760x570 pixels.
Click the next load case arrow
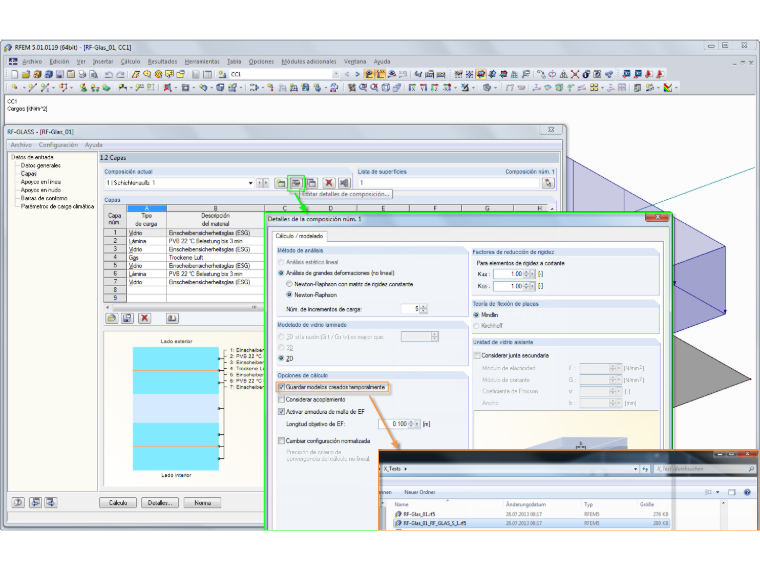click(358, 74)
